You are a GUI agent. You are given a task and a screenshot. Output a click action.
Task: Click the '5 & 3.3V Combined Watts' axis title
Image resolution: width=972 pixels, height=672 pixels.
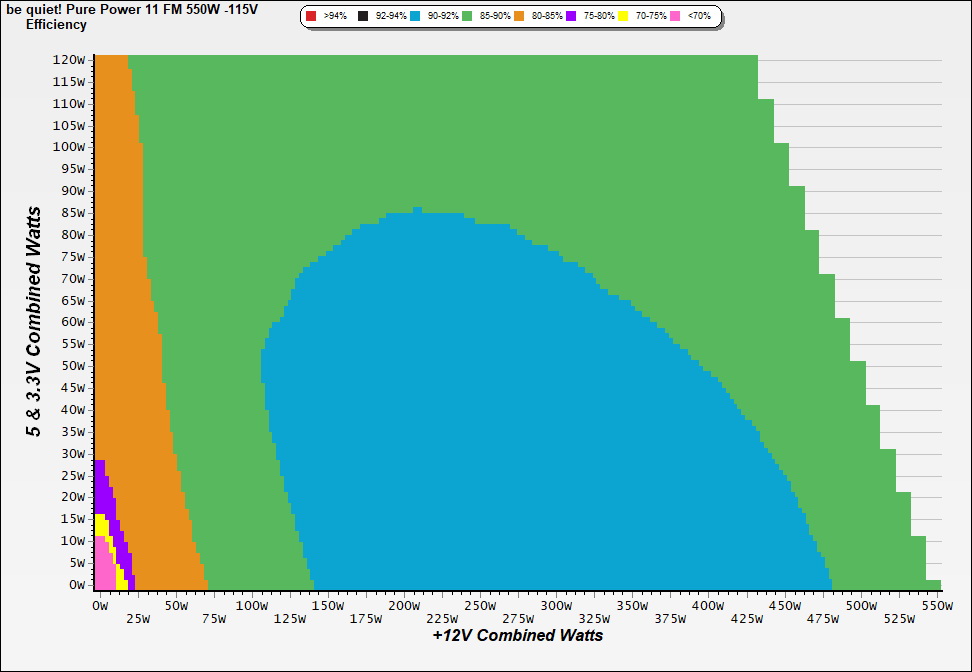(x=34, y=322)
